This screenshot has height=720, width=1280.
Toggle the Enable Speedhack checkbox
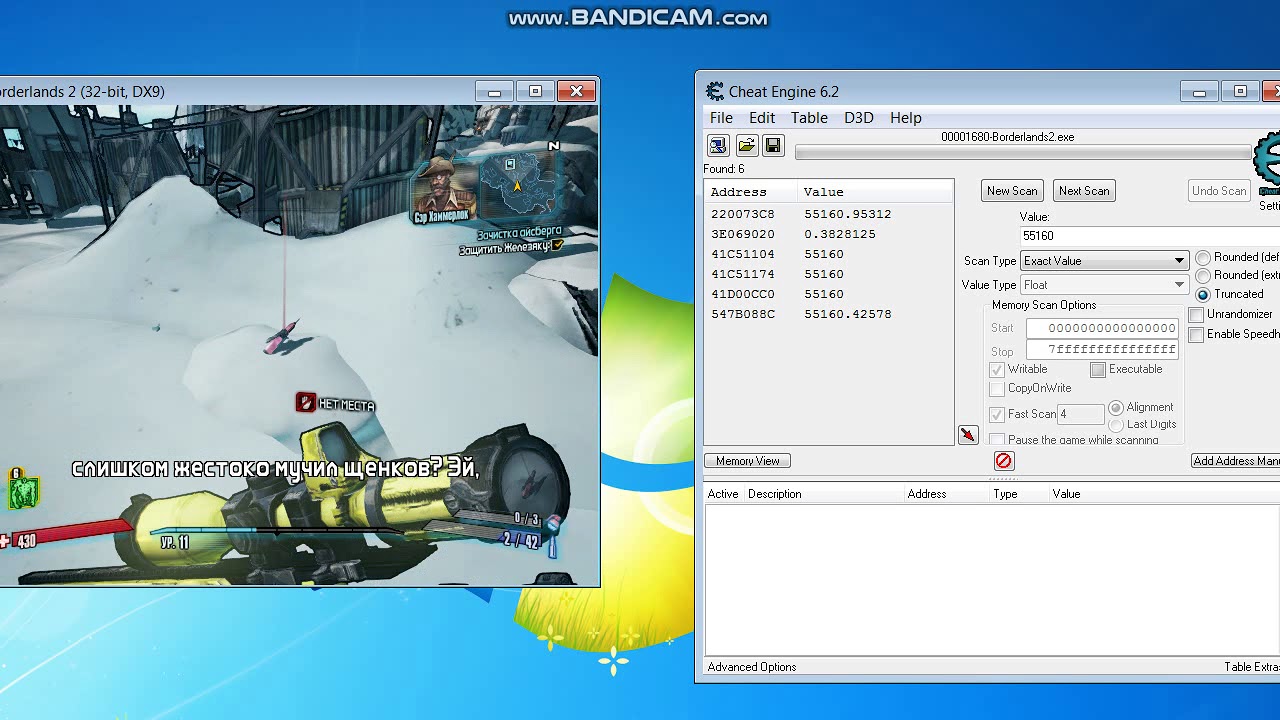1196,335
